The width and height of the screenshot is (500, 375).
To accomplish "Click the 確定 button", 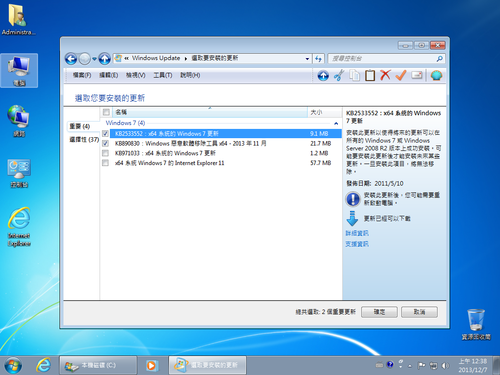I will (379, 312).
